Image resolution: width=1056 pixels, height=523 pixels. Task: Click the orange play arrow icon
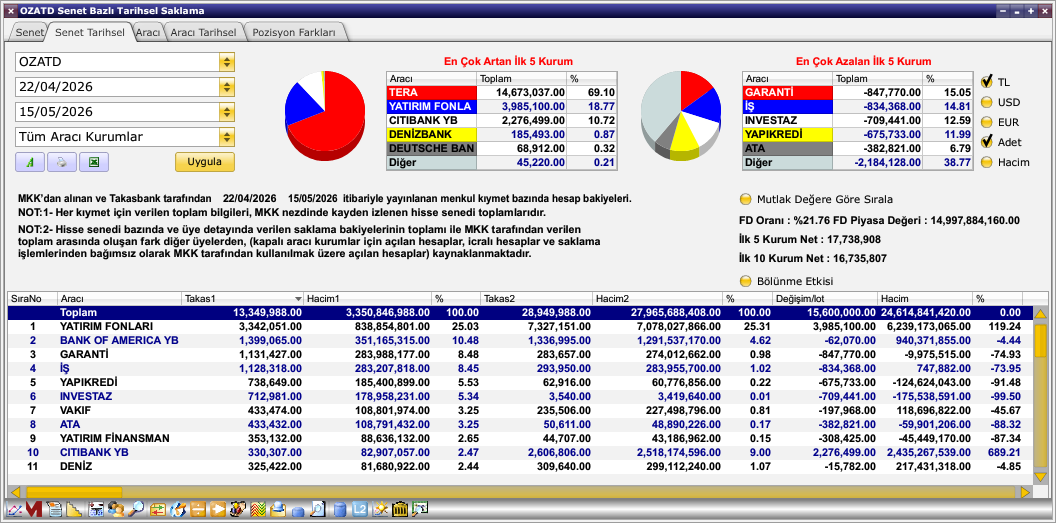coord(218,510)
